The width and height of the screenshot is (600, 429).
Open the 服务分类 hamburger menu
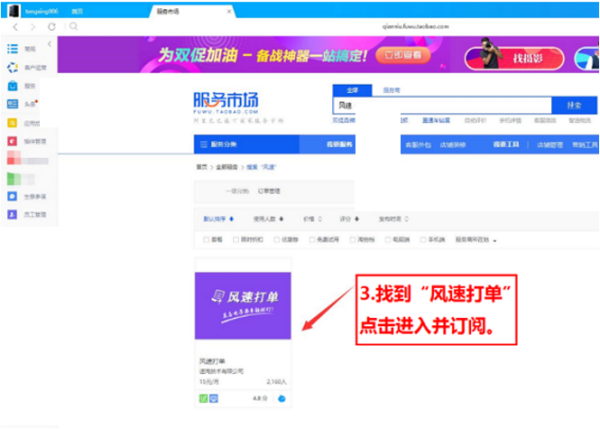pos(204,144)
